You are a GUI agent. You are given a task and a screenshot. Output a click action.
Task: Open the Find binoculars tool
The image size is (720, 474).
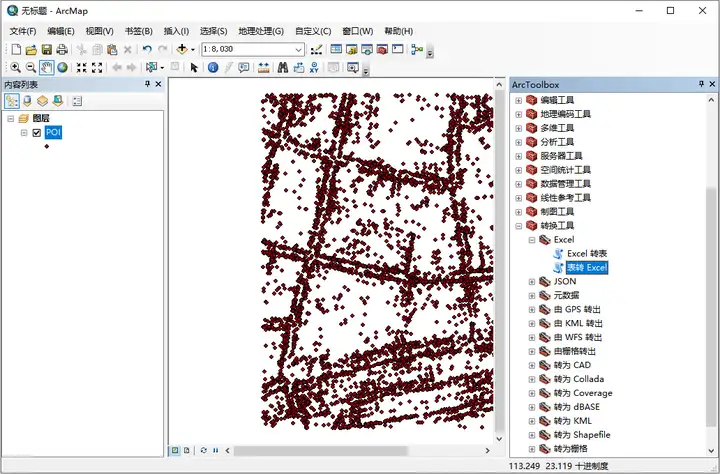tap(283, 67)
